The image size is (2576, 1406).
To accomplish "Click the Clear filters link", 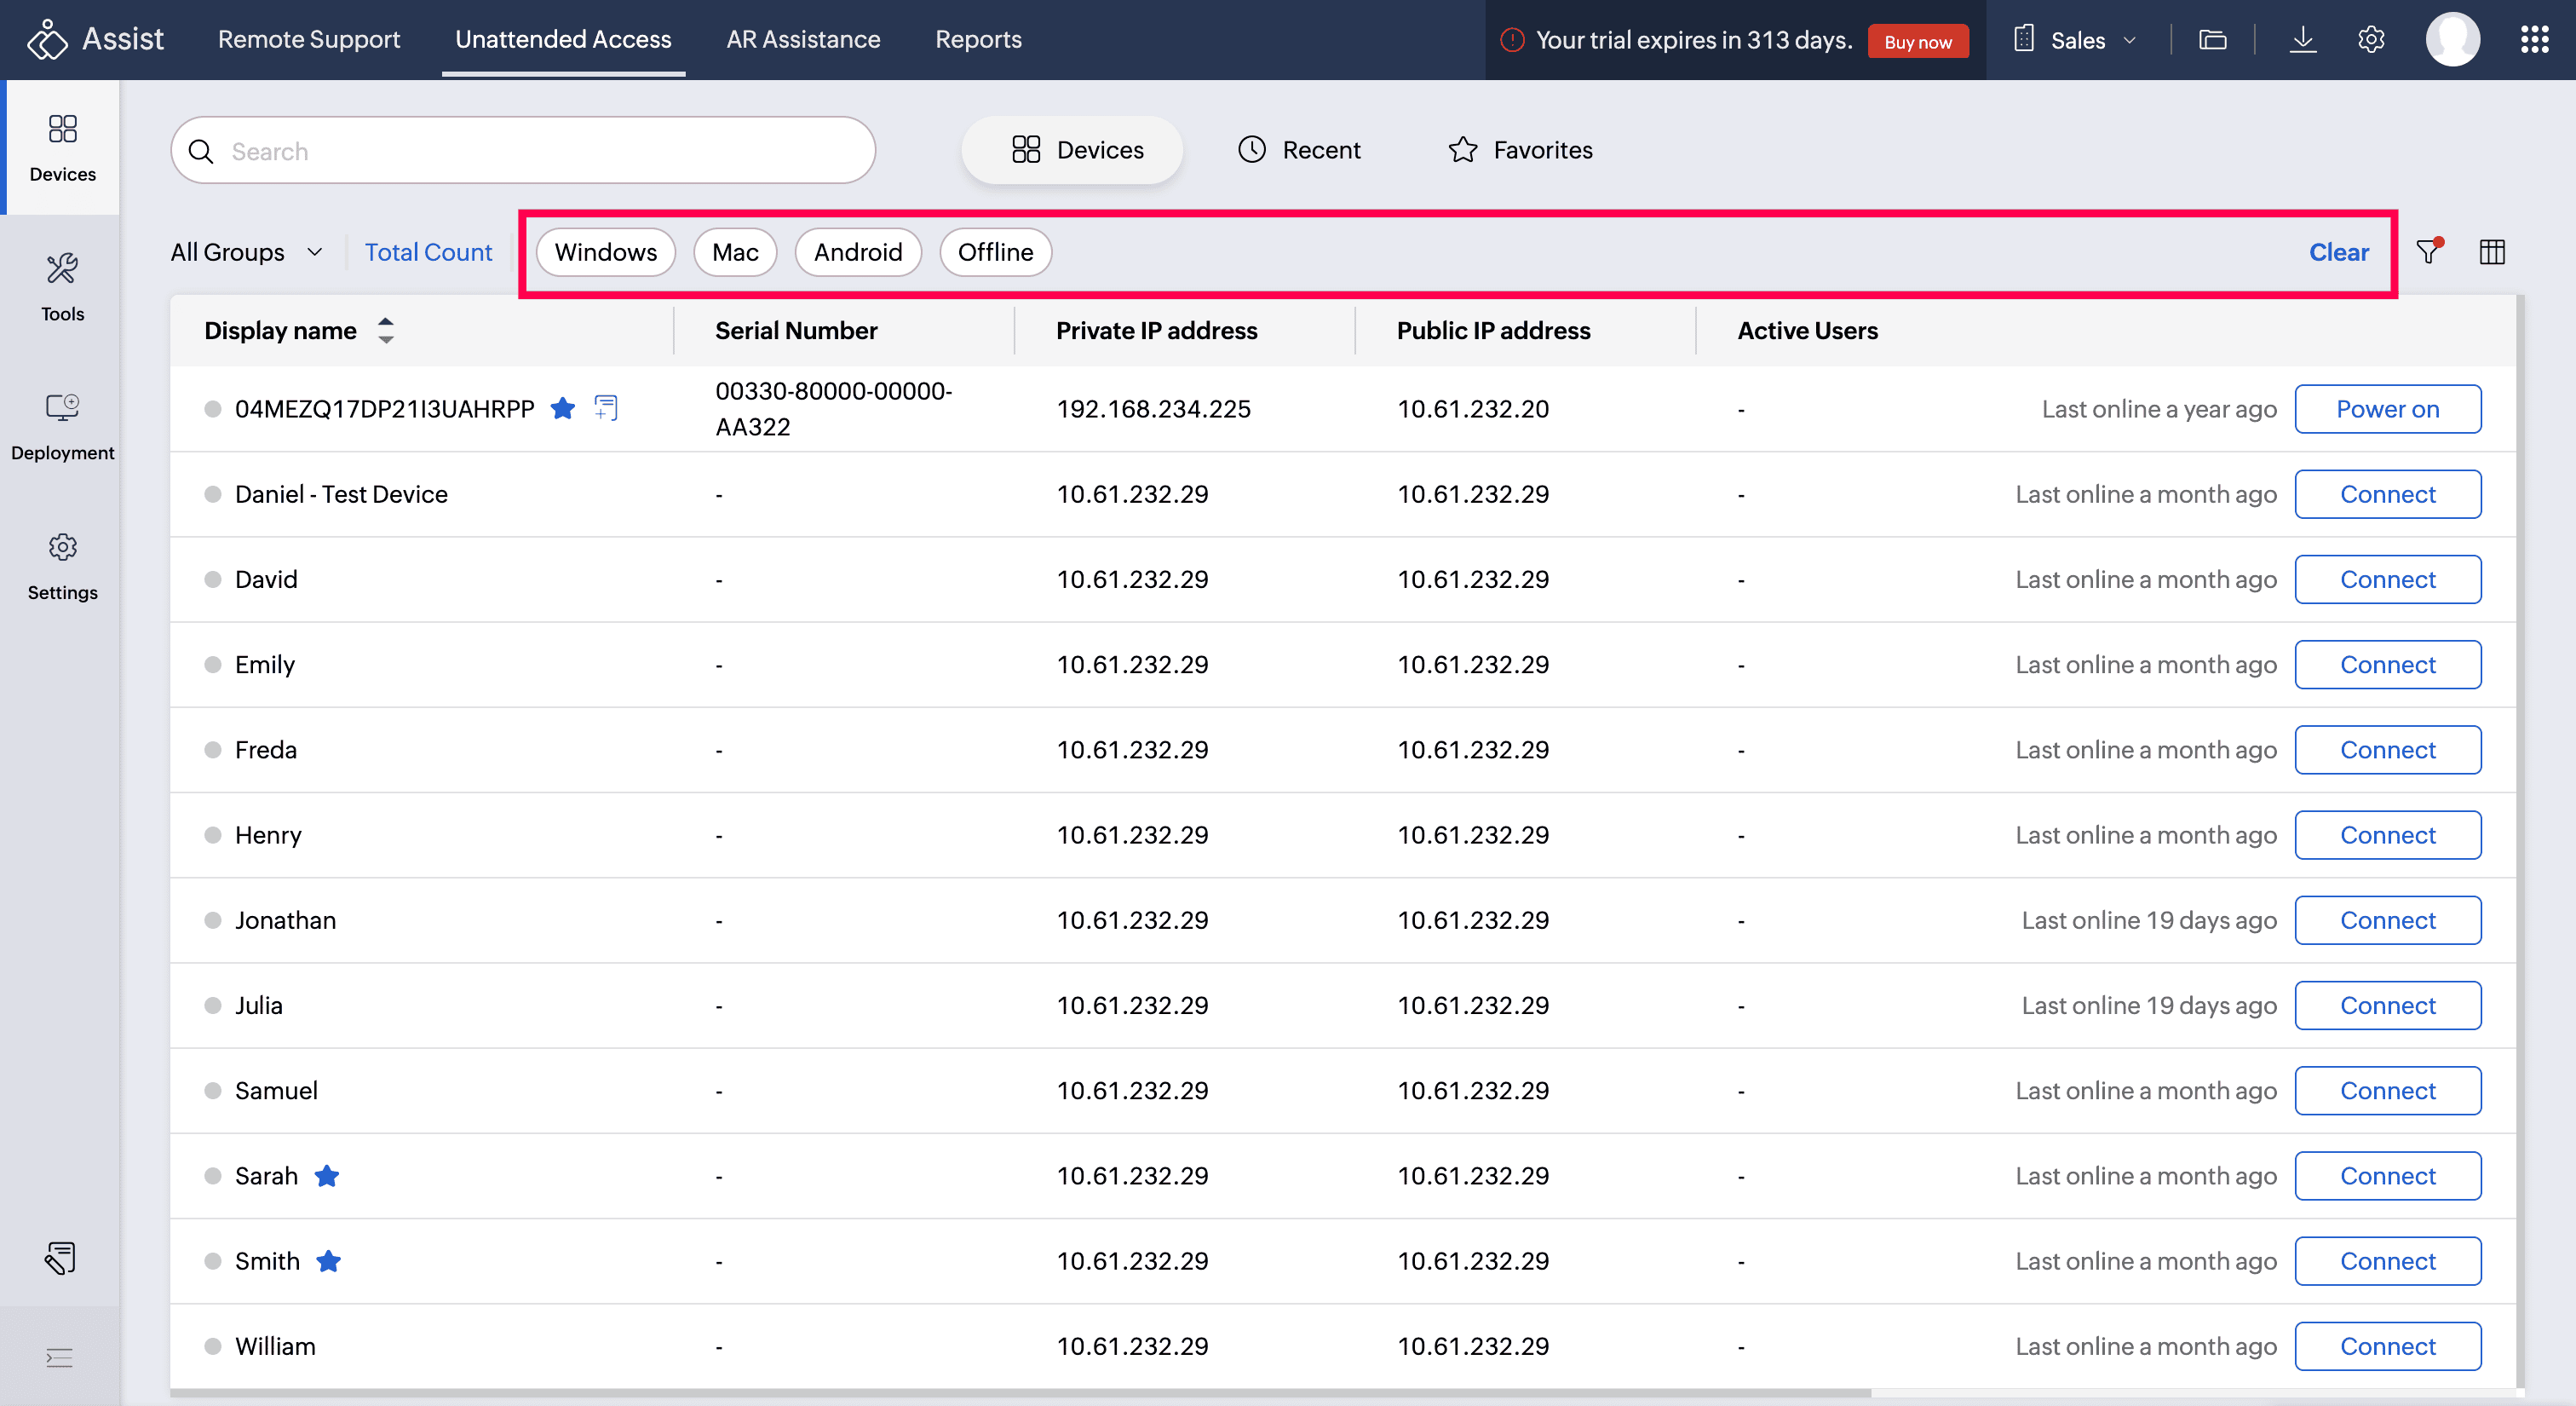I will coord(2338,252).
